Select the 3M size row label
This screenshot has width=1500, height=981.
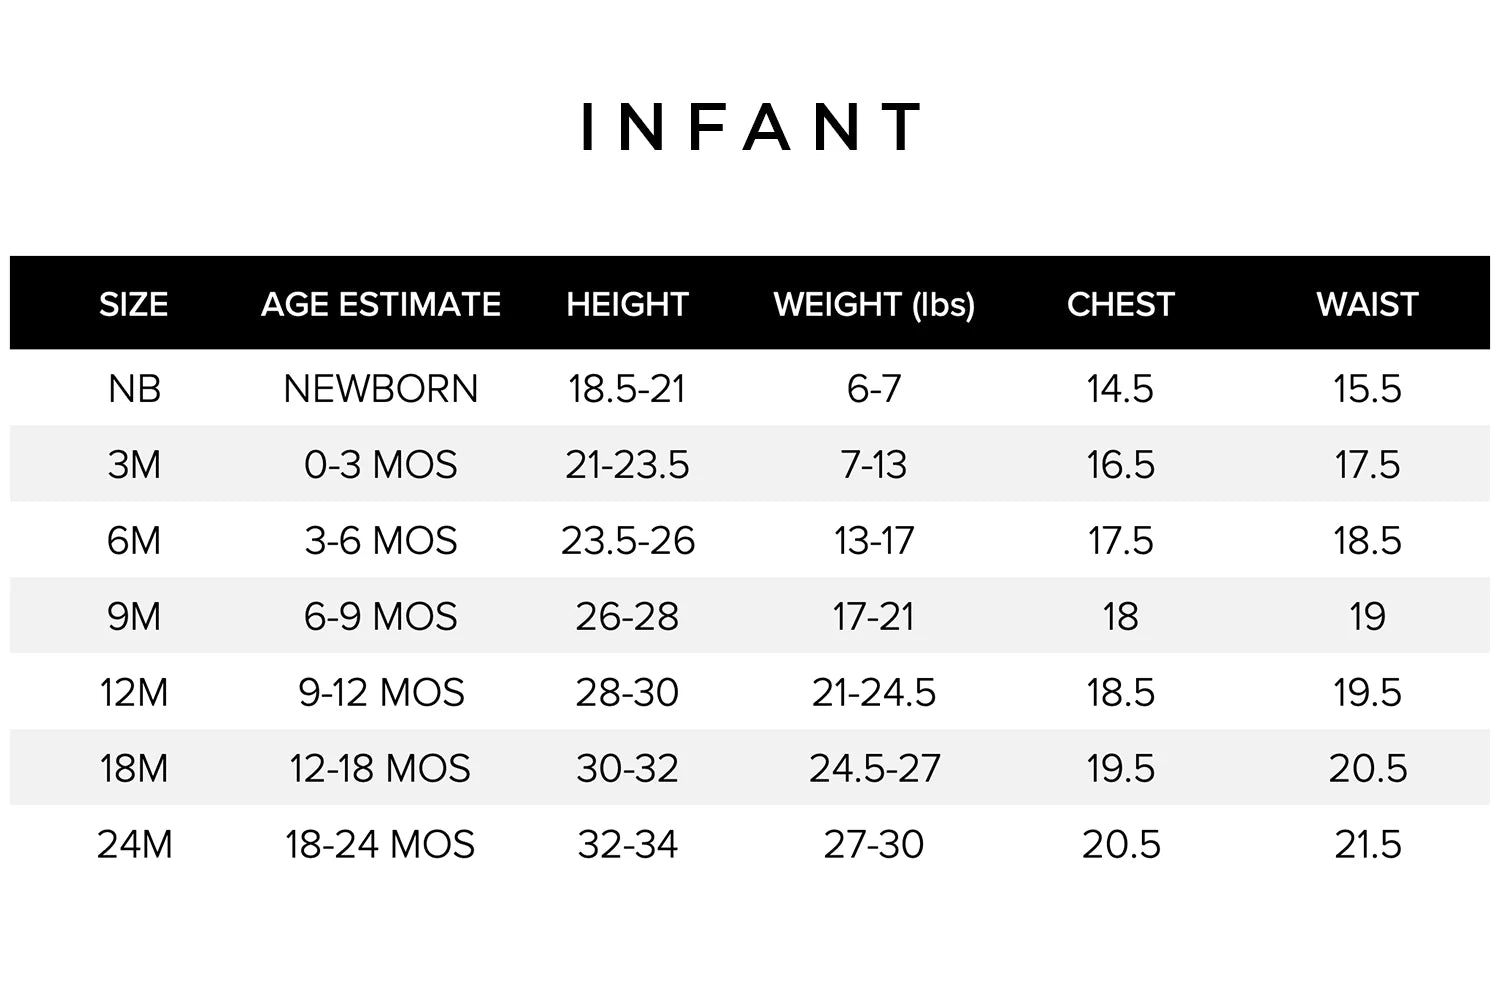pyautogui.click(x=134, y=464)
